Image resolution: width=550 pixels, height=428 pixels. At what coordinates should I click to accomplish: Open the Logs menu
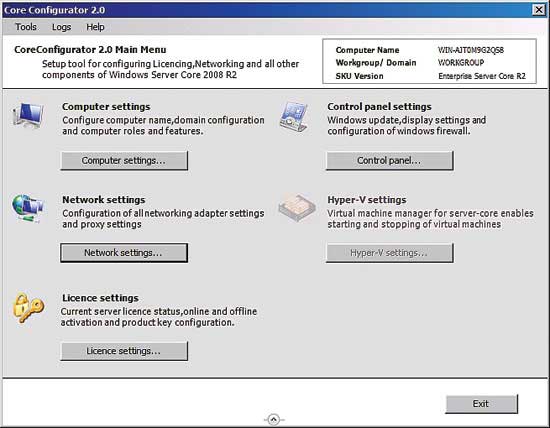point(61,27)
